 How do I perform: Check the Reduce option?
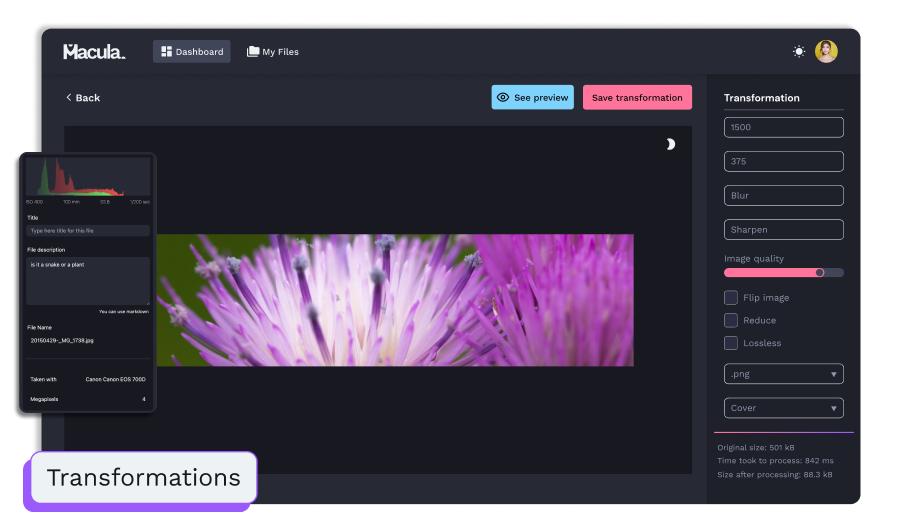(731, 321)
